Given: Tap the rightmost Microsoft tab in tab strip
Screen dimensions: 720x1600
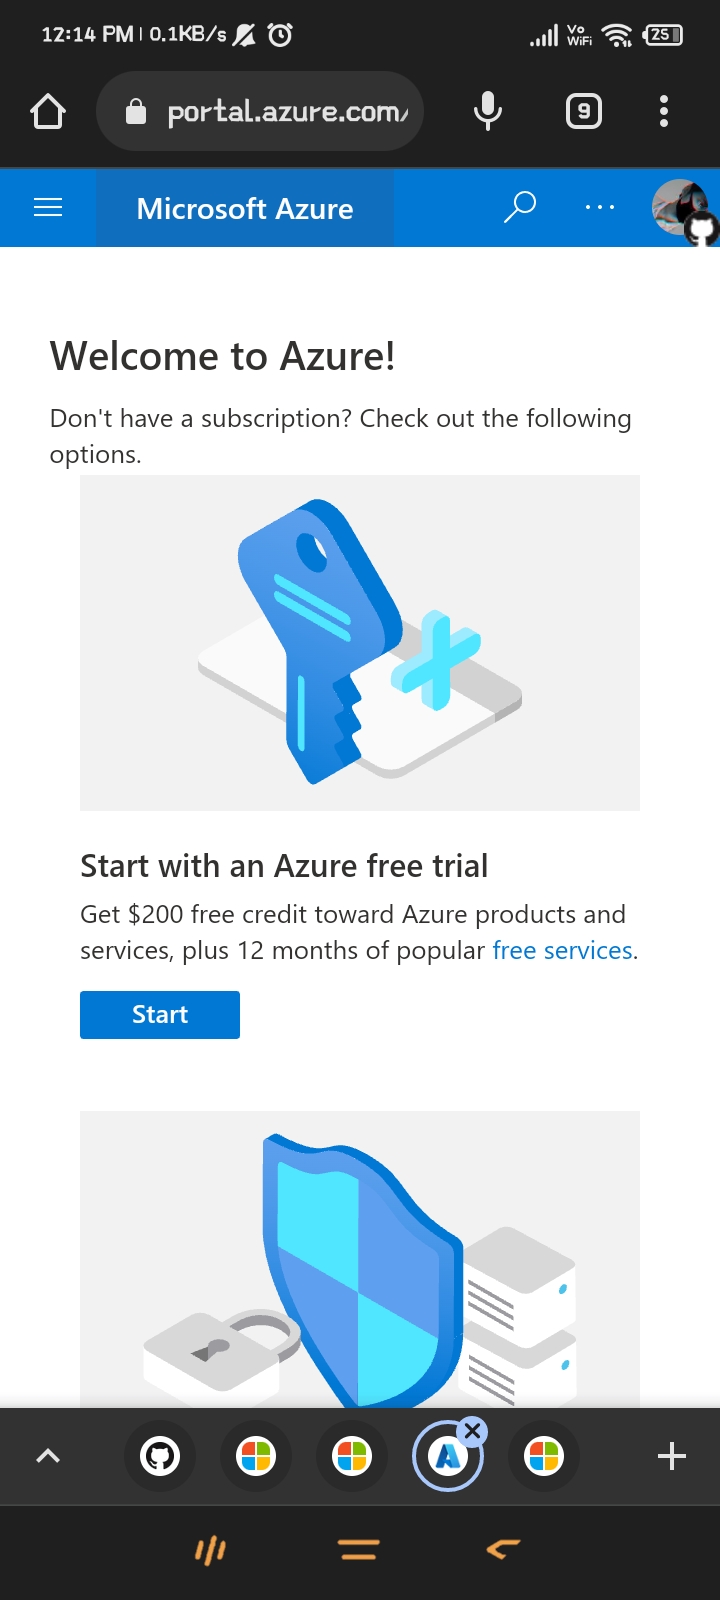Looking at the screenshot, I should [x=544, y=1456].
